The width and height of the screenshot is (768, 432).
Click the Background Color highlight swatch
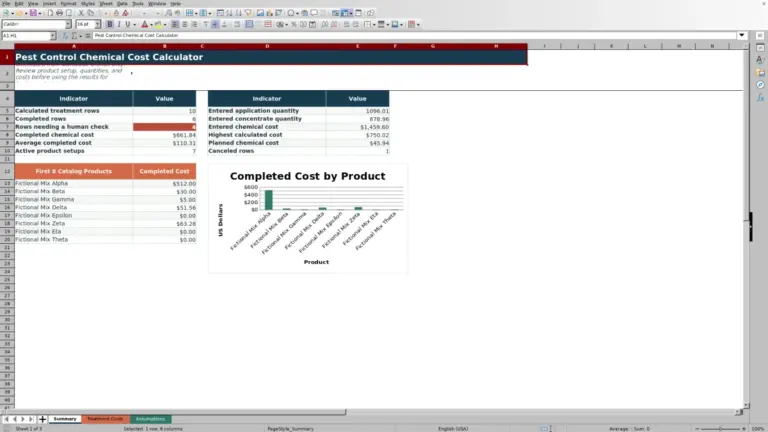tap(158, 24)
